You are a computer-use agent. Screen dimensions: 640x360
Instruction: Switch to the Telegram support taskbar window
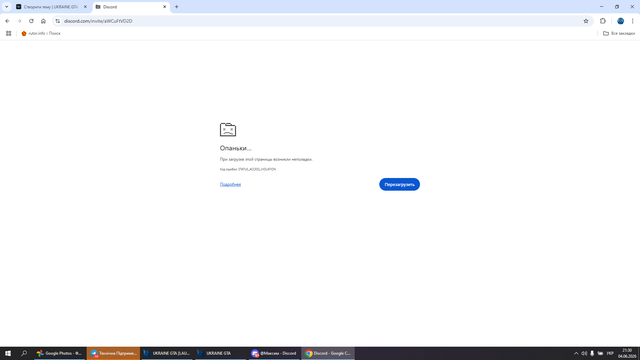tap(113, 353)
